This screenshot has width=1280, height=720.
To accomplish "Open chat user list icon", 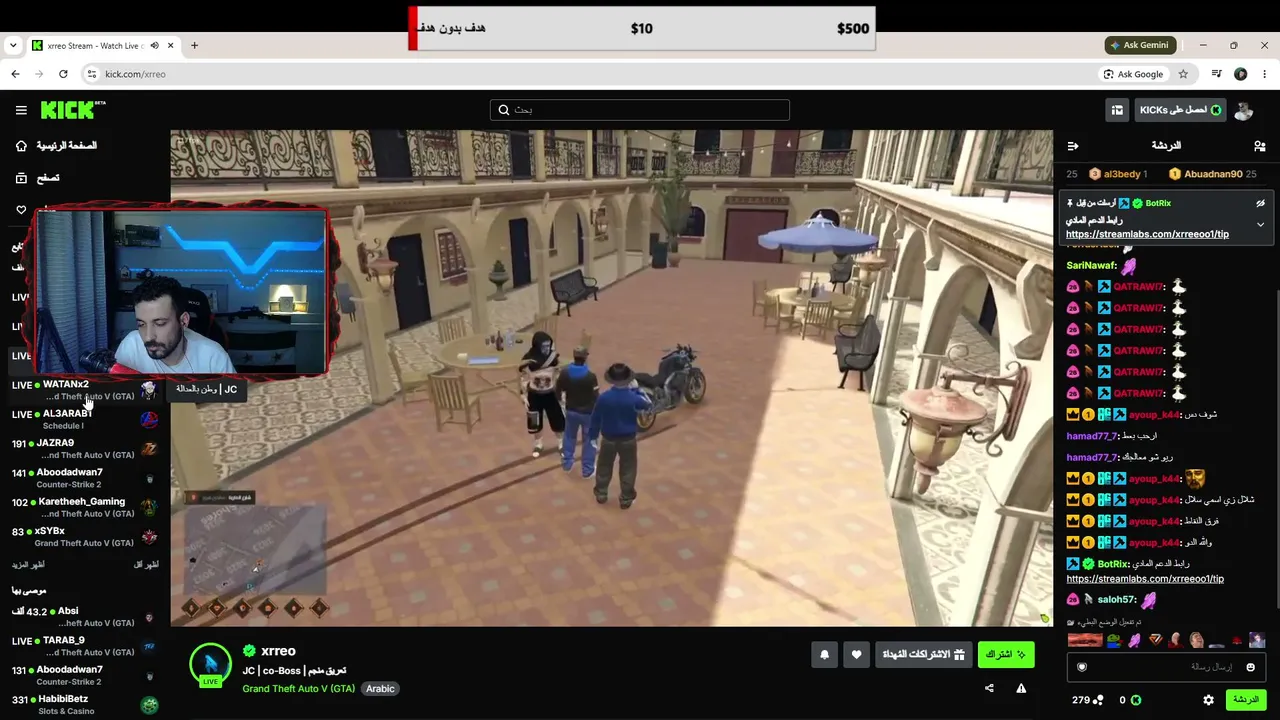I will [x=1259, y=146].
